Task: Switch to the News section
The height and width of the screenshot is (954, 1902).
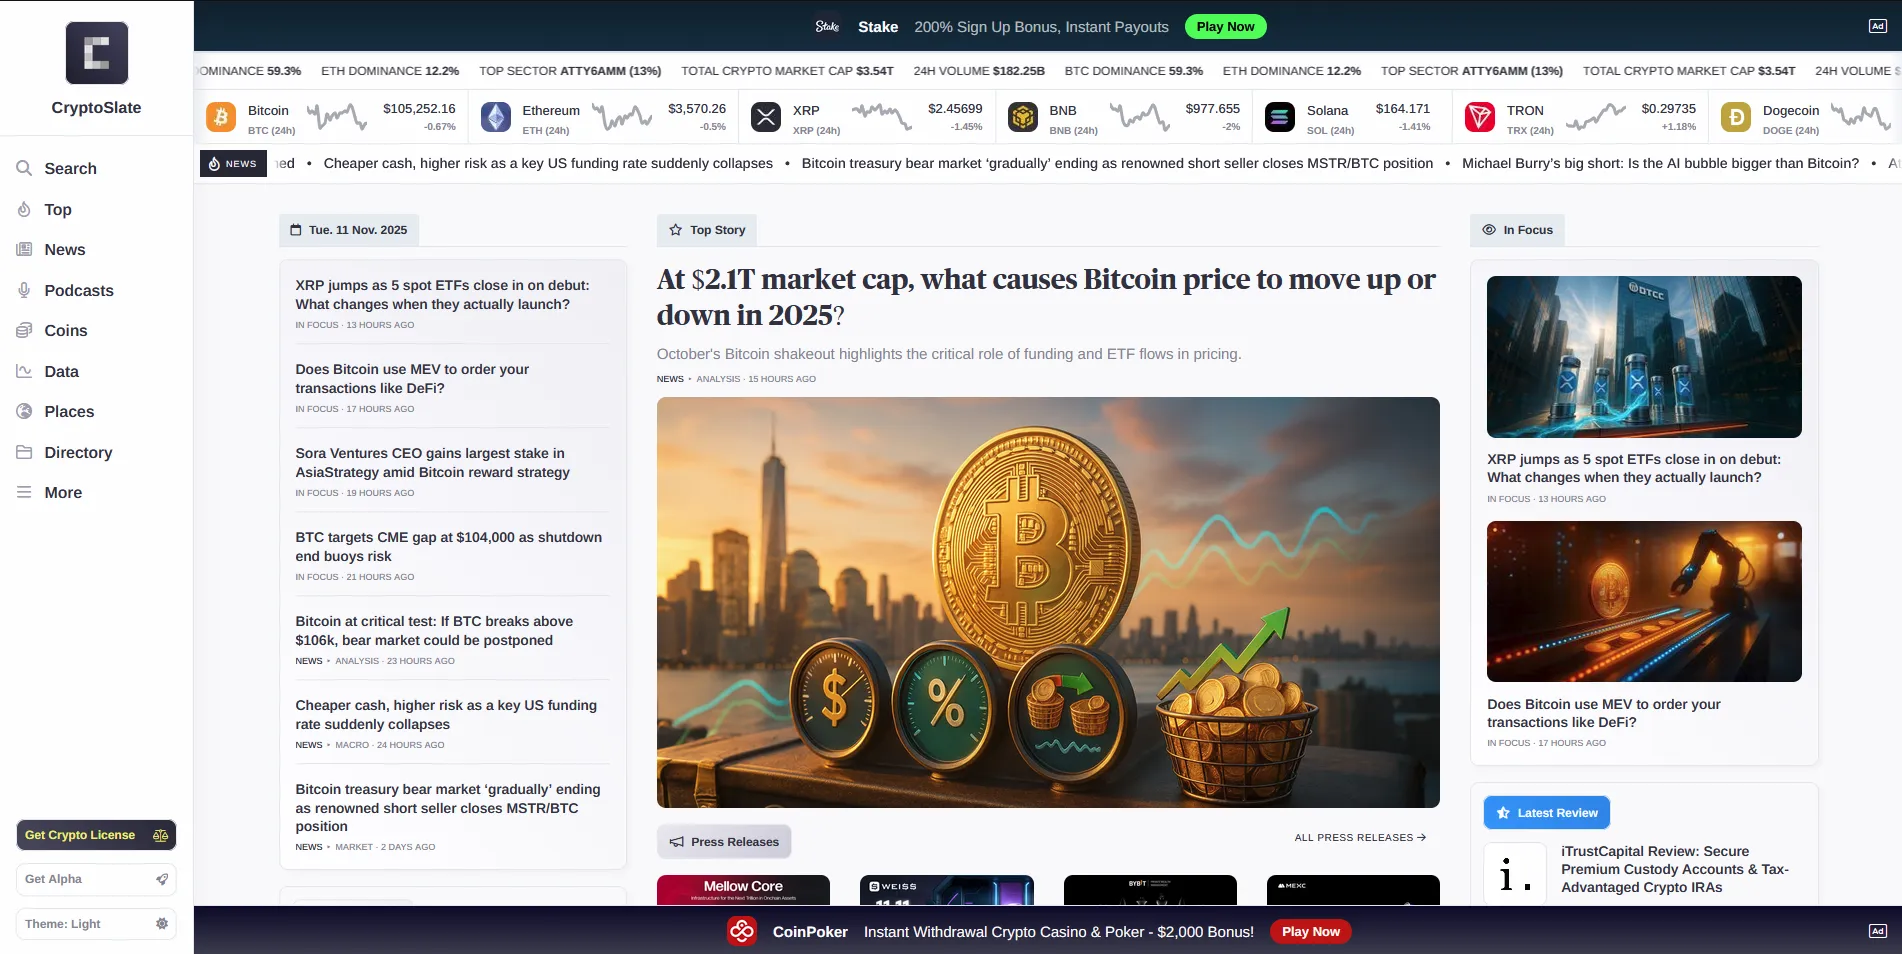Action: coord(63,249)
